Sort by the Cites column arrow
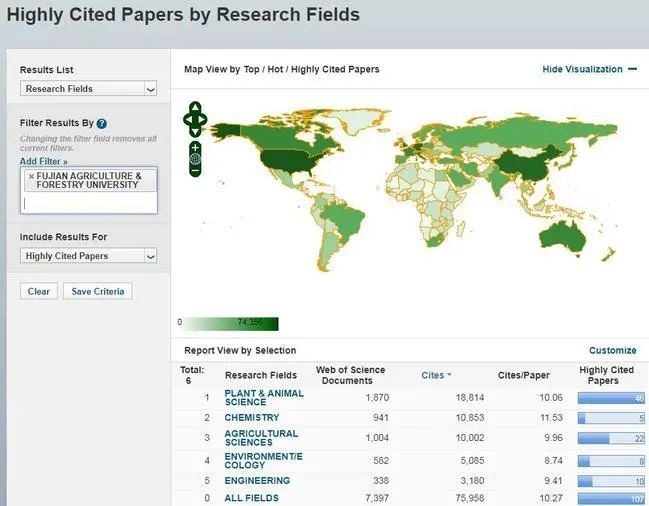This screenshot has height=506, width=649. coord(449,375)
